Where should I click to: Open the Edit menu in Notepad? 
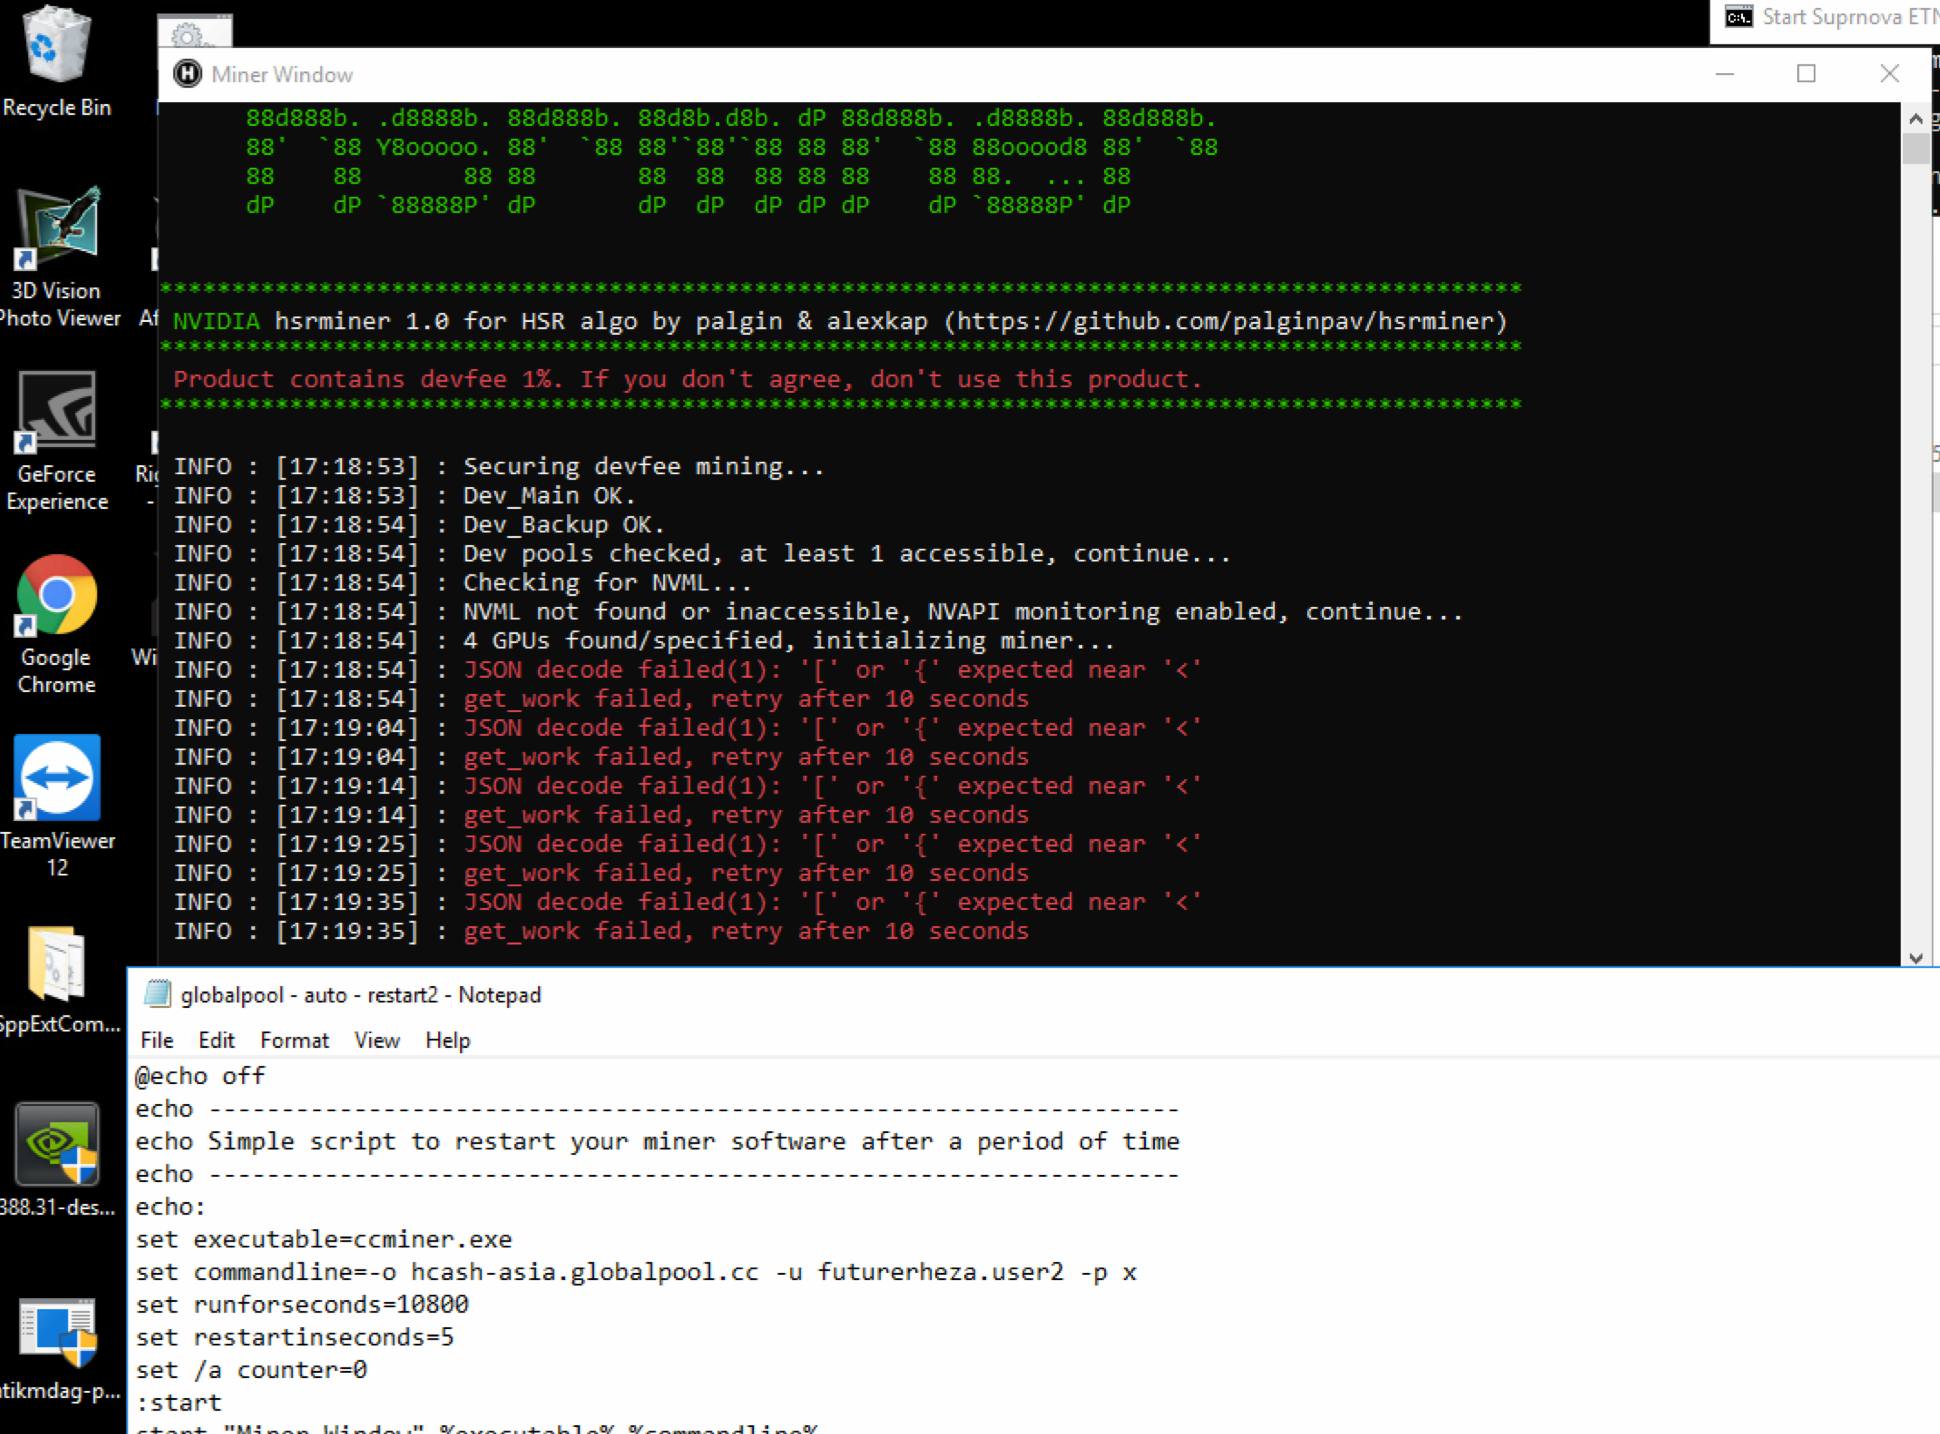click(216, 1040)
